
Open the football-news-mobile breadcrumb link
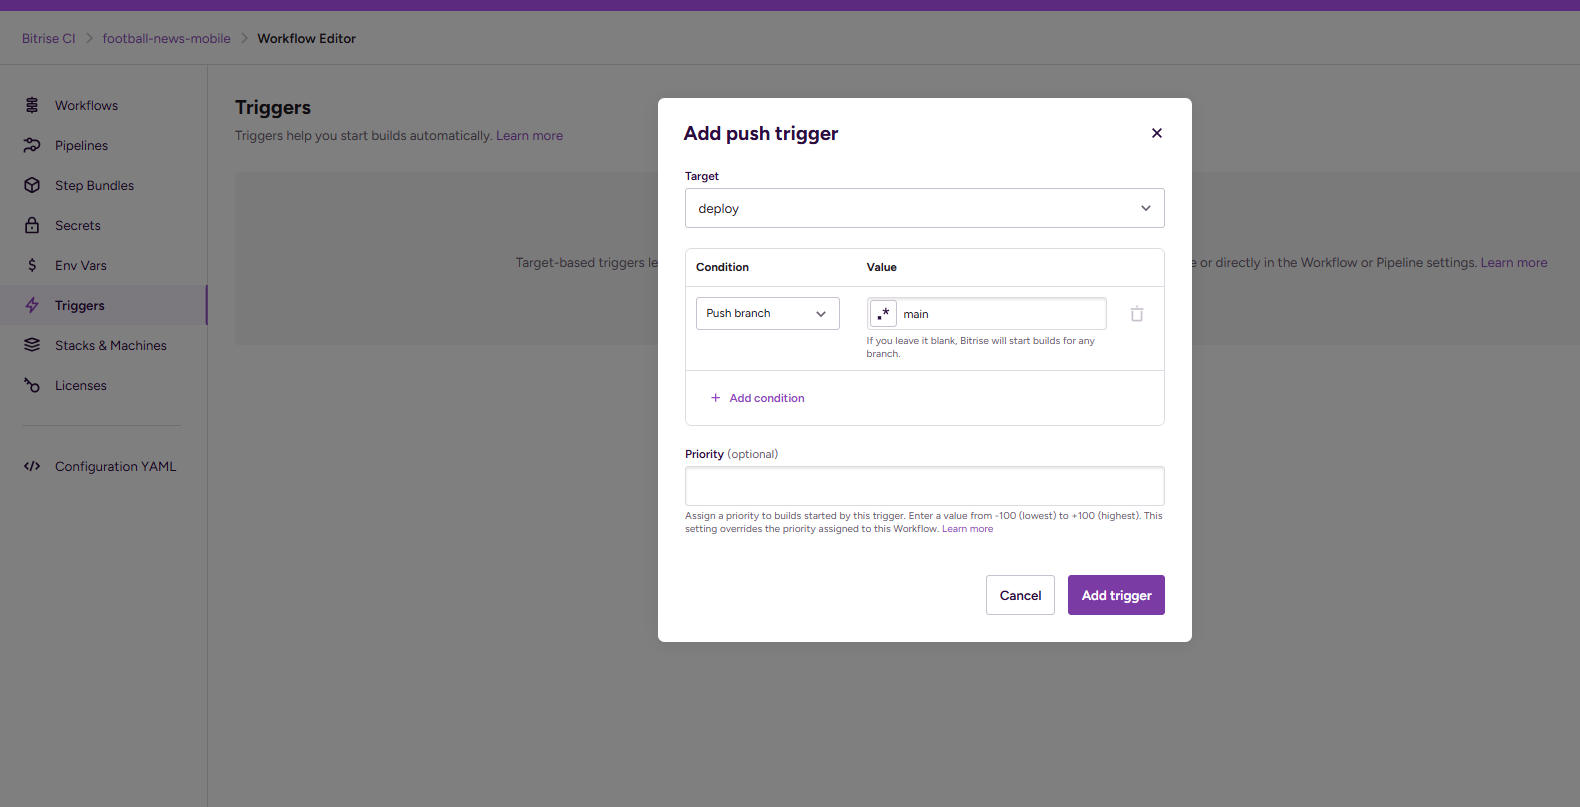166,39
